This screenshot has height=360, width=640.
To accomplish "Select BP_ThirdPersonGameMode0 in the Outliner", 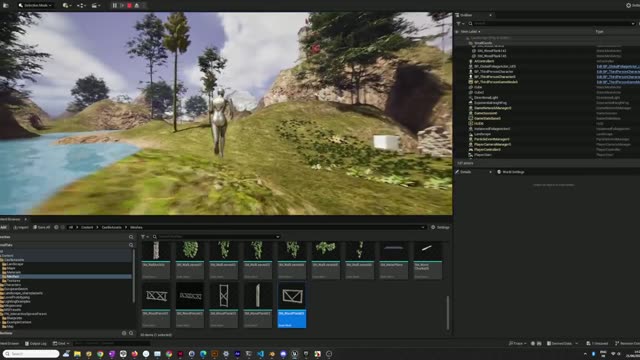I will [496, 82].
